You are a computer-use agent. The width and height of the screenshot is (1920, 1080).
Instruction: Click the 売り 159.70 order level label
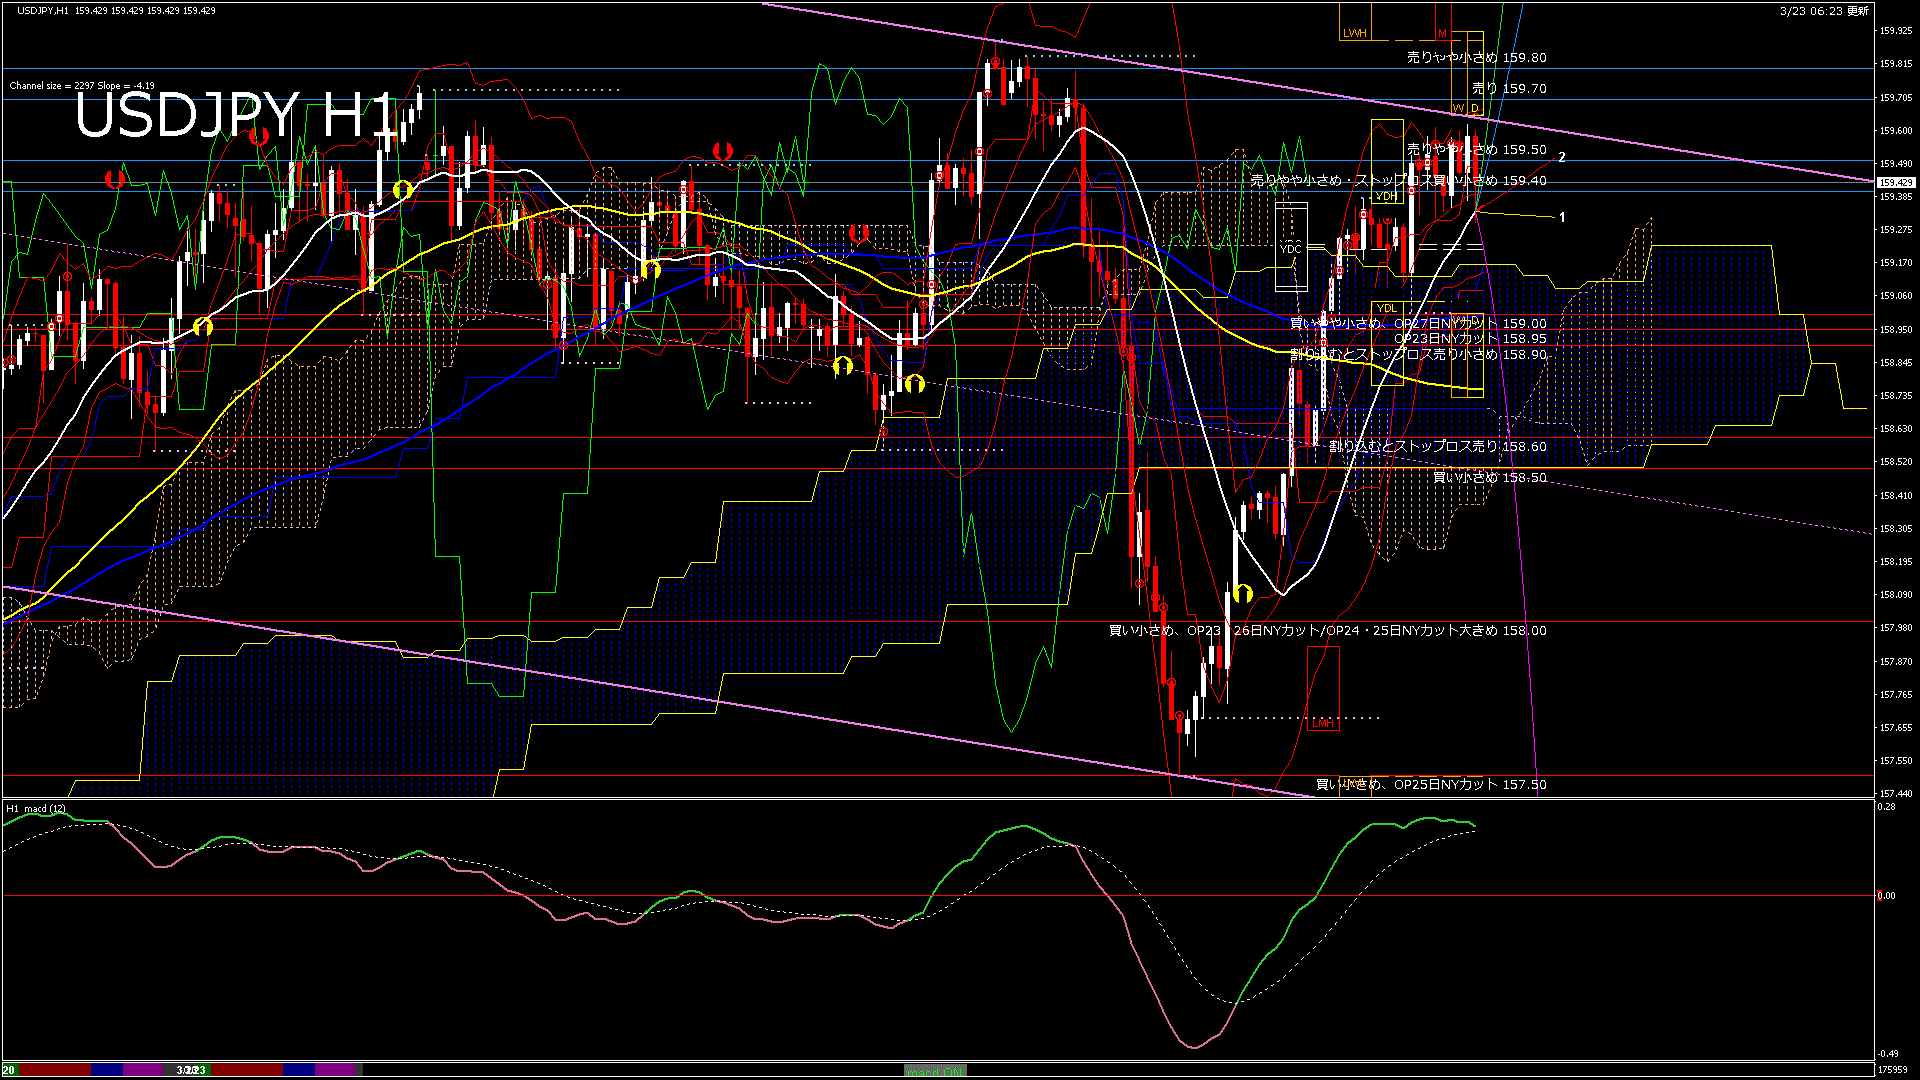click(1509, 88)
